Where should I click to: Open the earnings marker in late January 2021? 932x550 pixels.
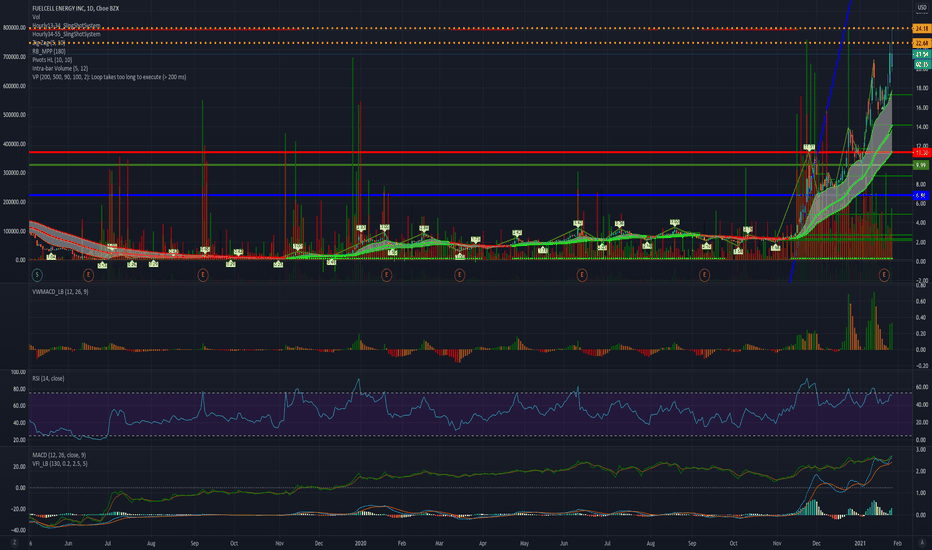click(x=884, y=275)
